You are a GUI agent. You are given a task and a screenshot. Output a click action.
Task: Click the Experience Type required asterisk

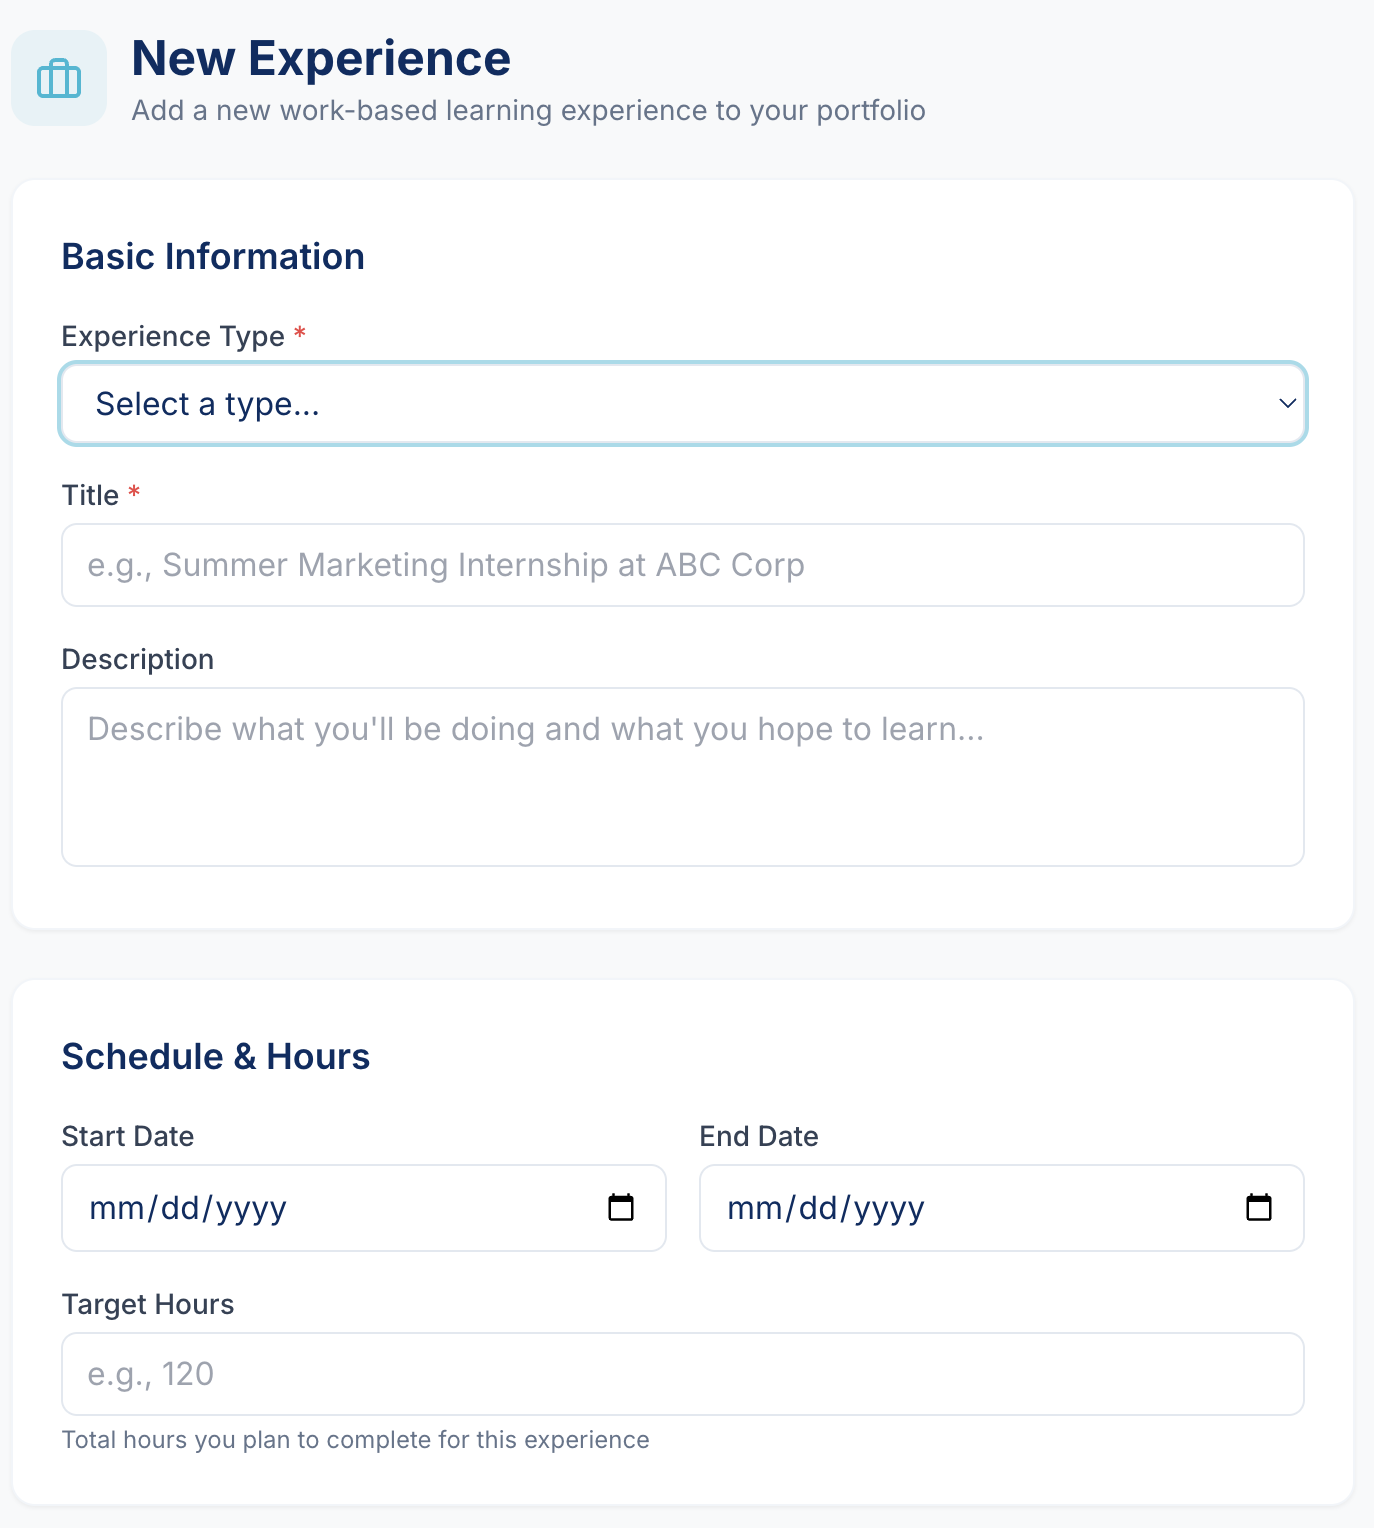click(300, 333)
